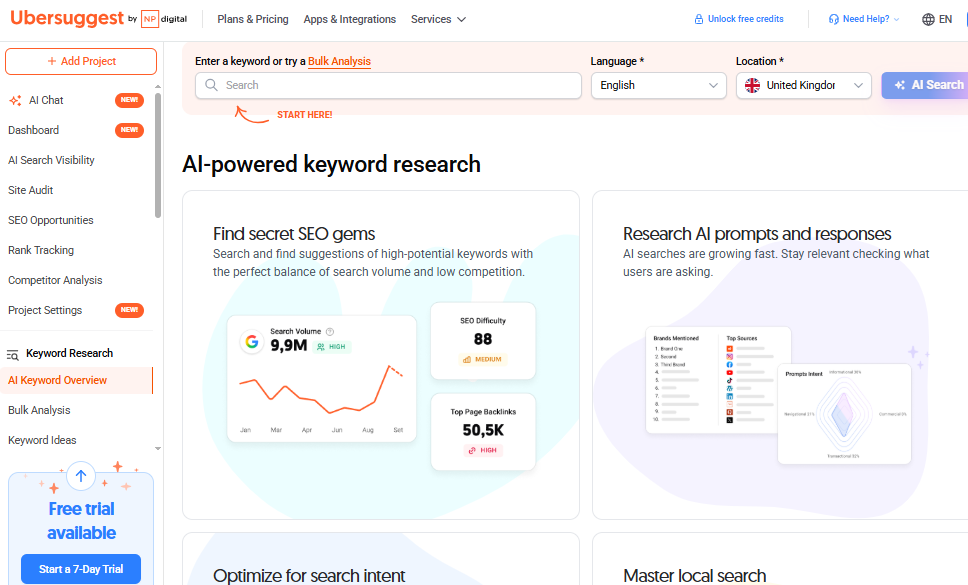Click the Keyword Research section icon
The image size is (968, 585).
pos(13,354)
